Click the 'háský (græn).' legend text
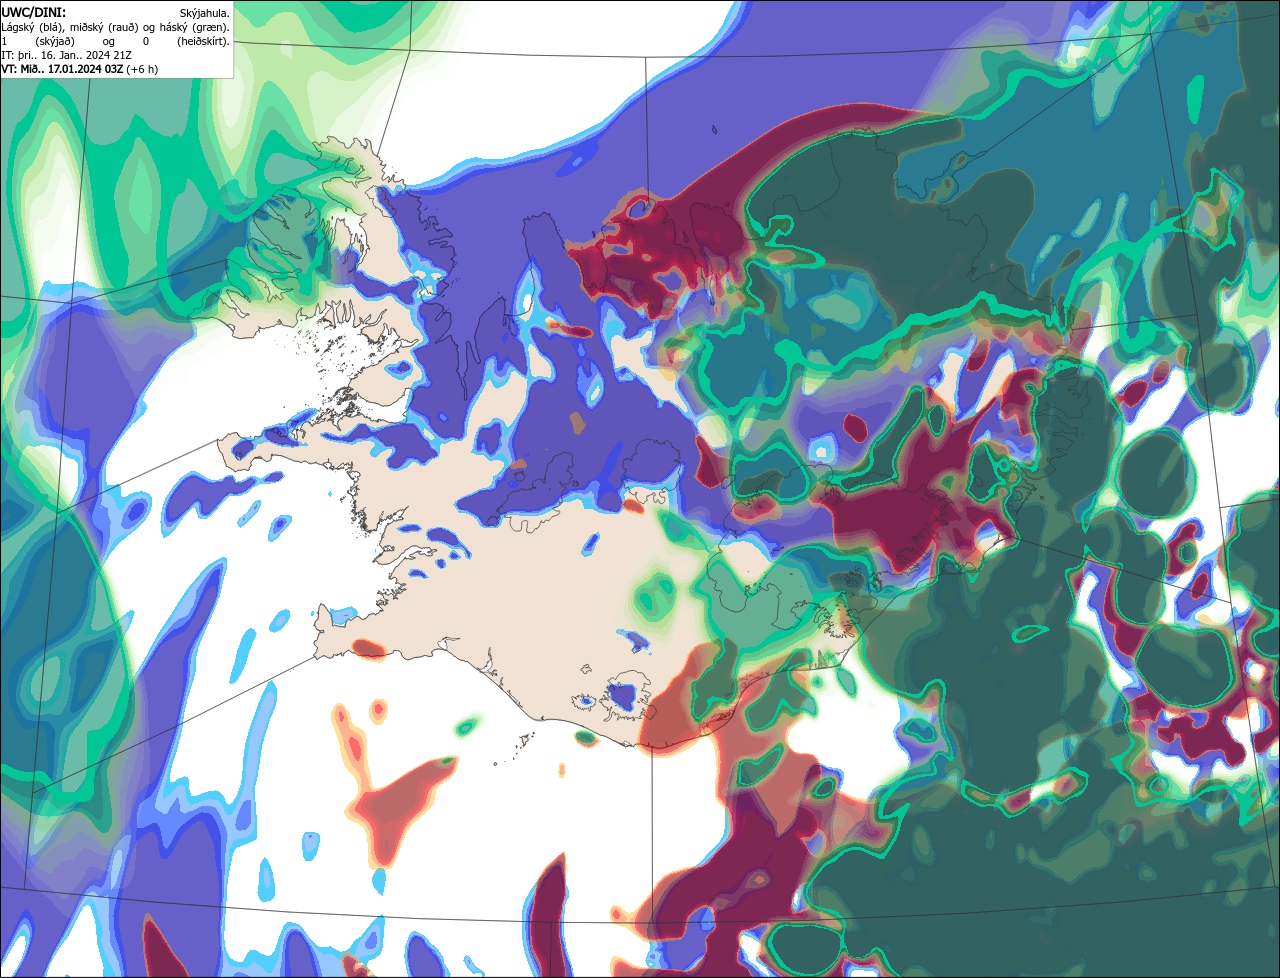This screenshot has width=1280, height=978. point(194,28)
